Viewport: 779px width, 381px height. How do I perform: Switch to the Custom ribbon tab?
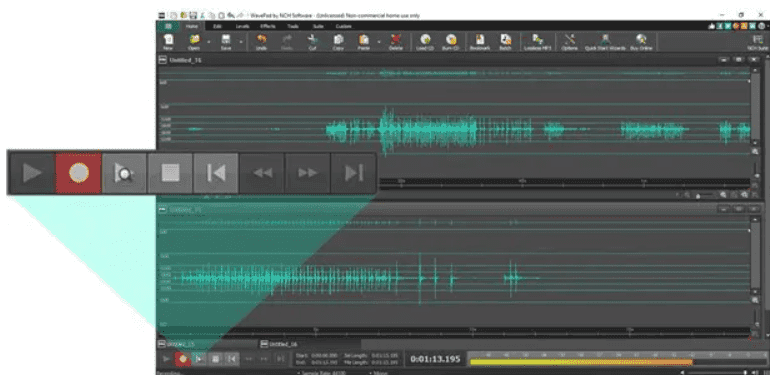(343, 26)
